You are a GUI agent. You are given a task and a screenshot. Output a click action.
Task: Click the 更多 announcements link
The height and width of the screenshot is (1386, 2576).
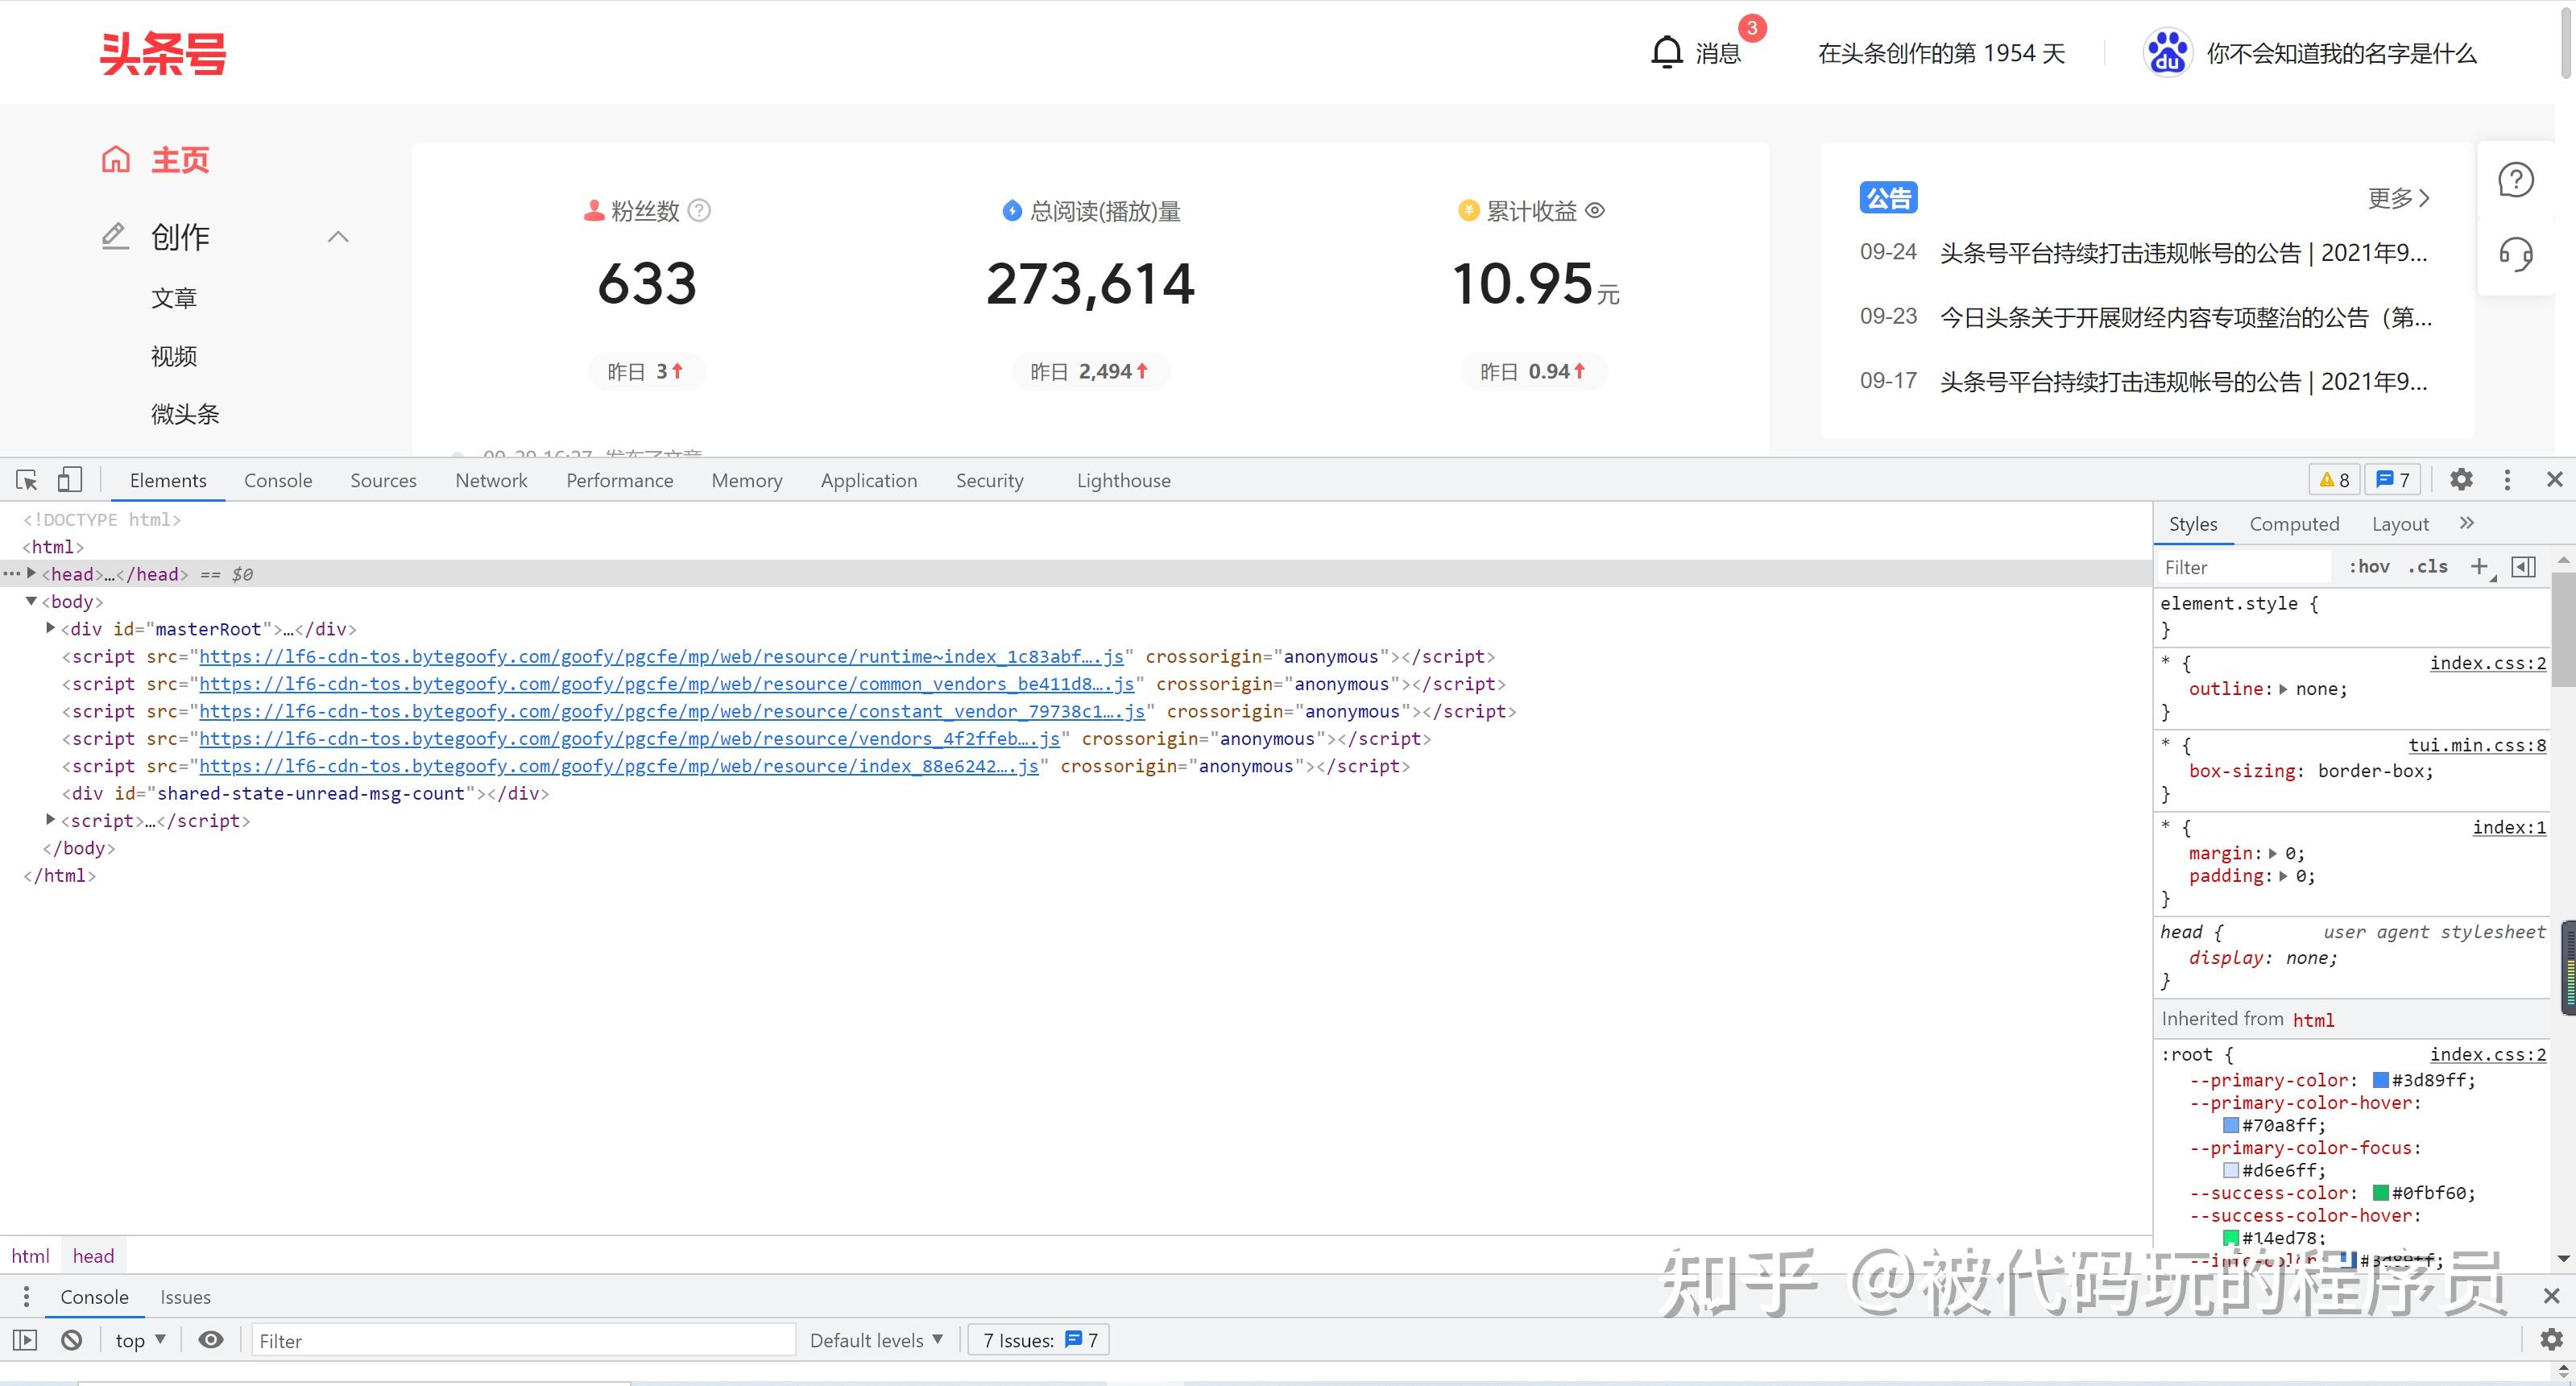[2398, 198]
